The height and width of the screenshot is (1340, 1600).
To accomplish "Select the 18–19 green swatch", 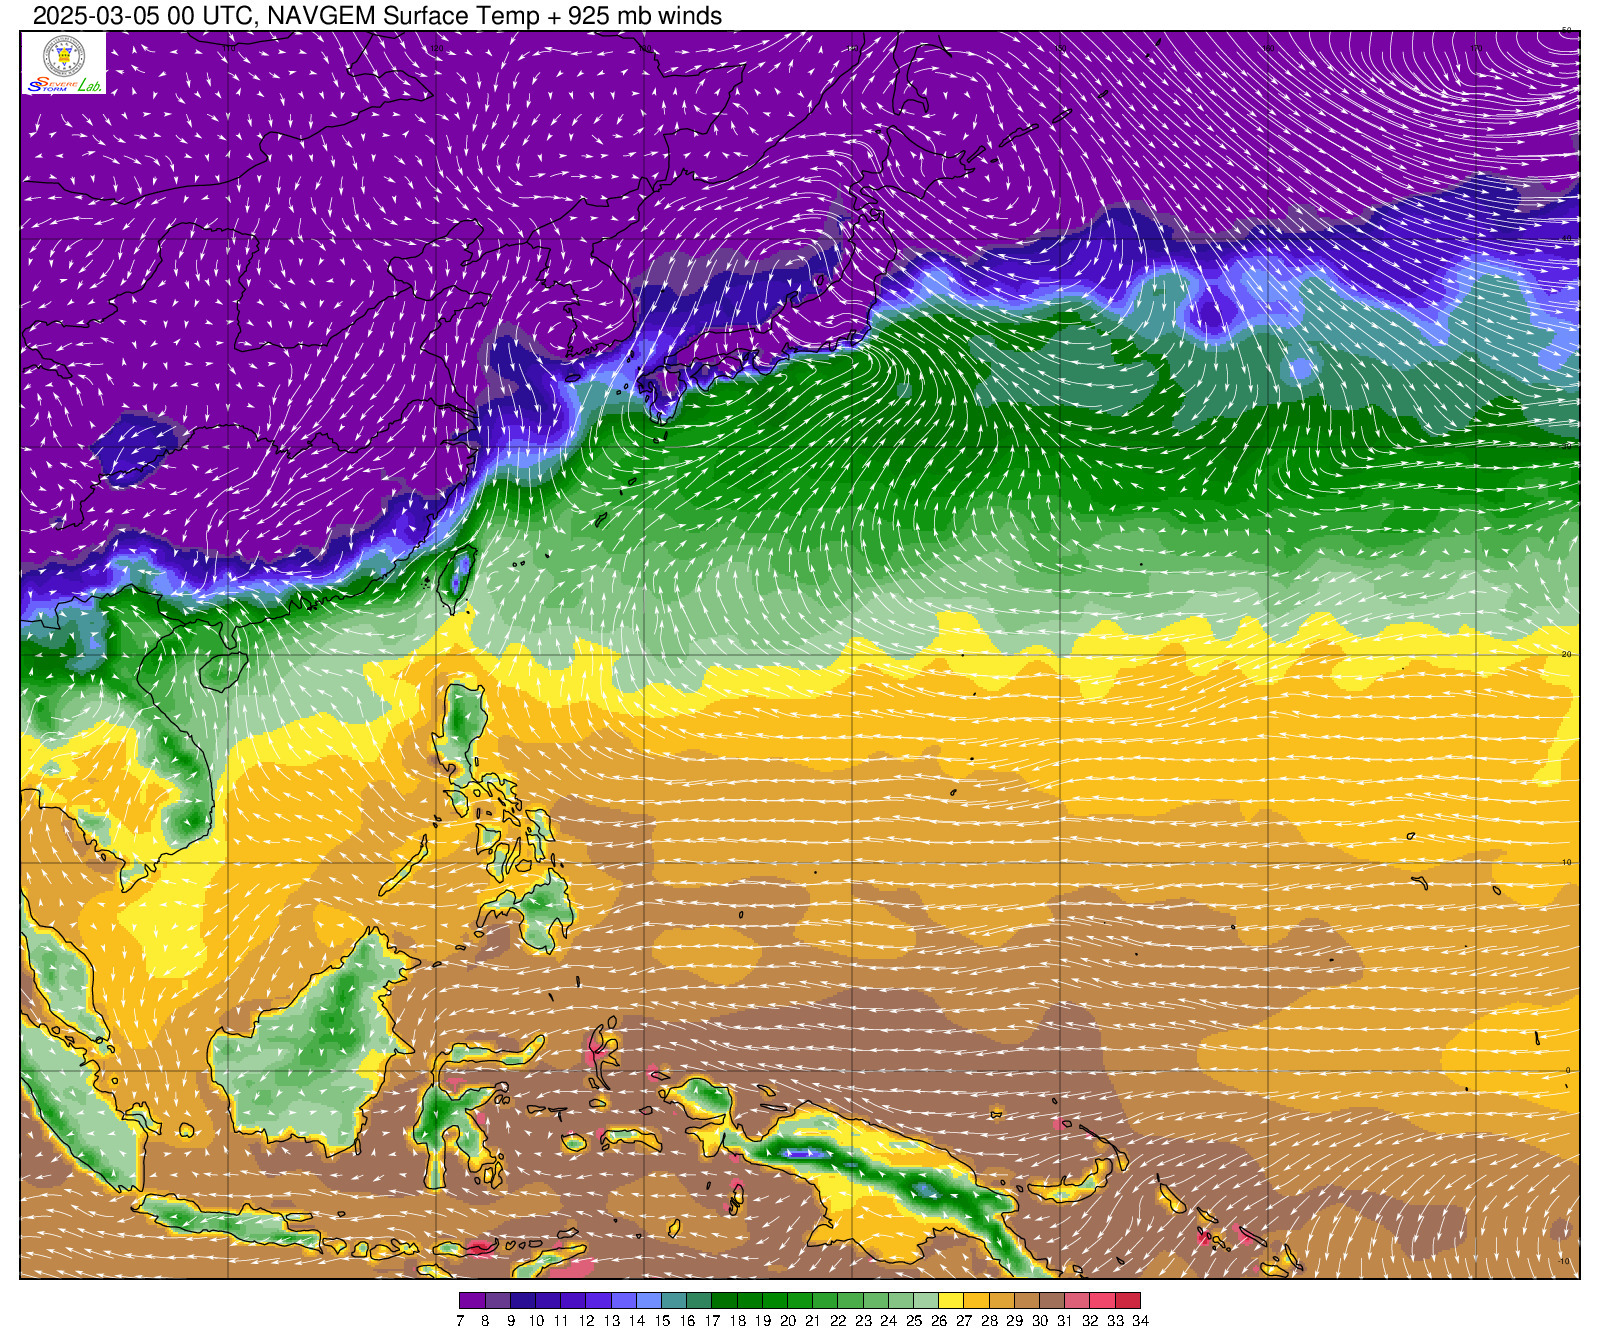I will click(x=749, y=1301).
